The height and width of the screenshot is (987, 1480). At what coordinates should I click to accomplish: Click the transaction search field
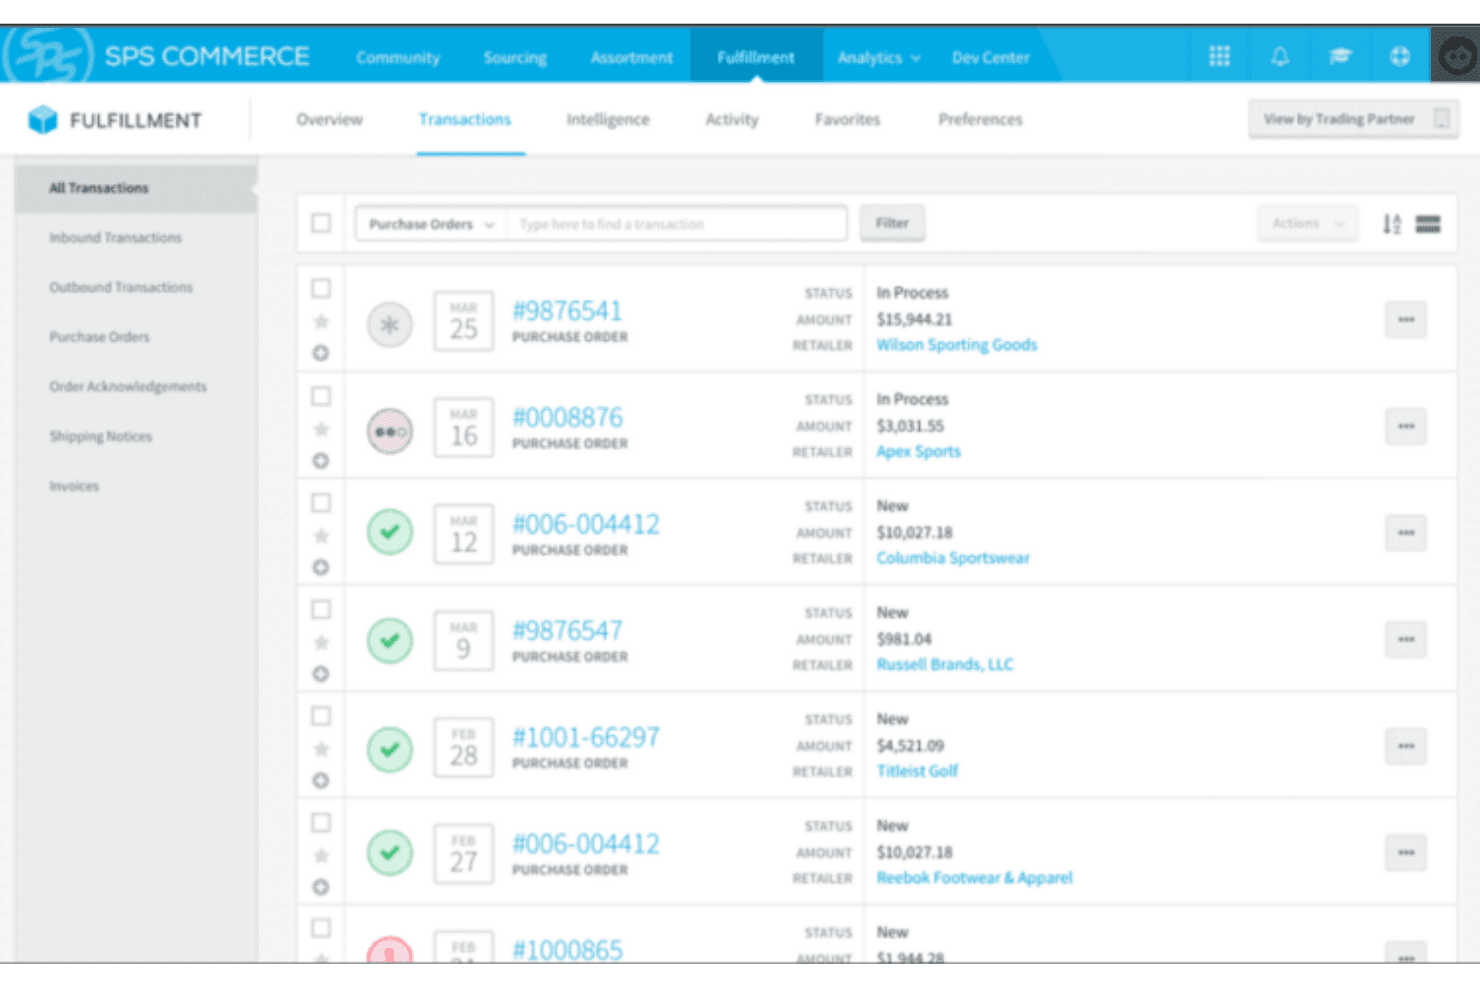pyautogui.click(x=676, y=224)
